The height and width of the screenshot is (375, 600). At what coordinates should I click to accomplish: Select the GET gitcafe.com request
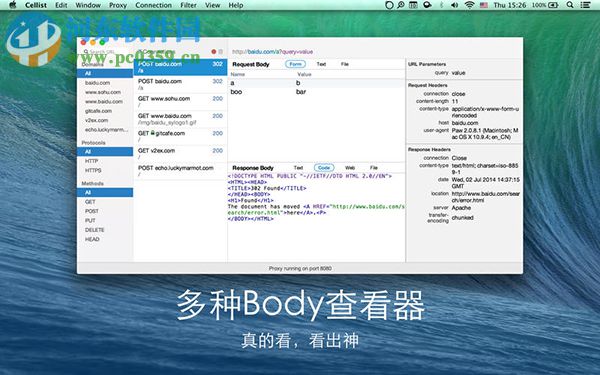(180, 137)
